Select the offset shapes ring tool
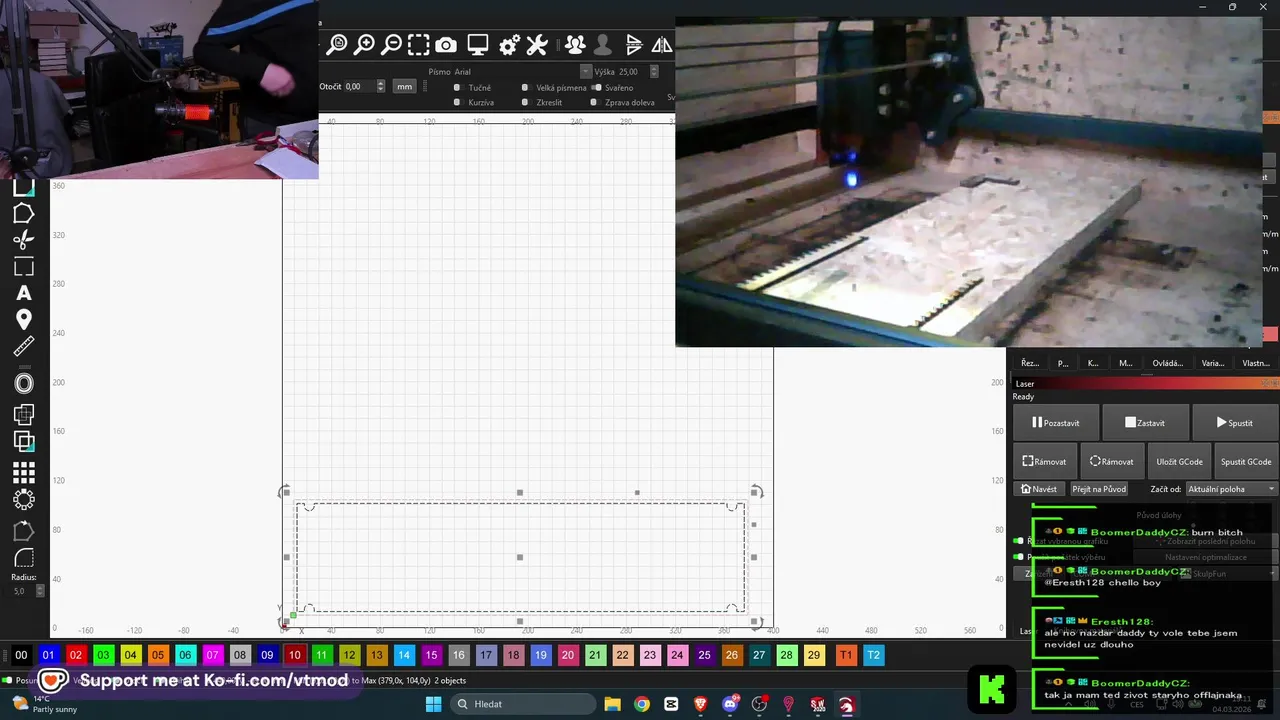1280x720 pixels. pos(24,384)
